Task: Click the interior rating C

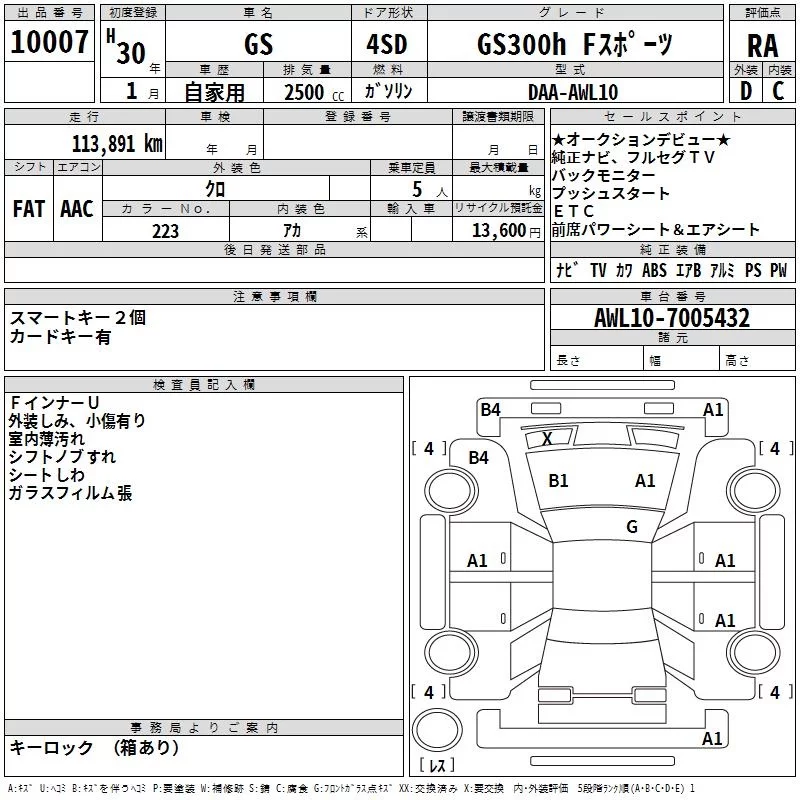Action: pyautogui.click(x=778, y=91)
